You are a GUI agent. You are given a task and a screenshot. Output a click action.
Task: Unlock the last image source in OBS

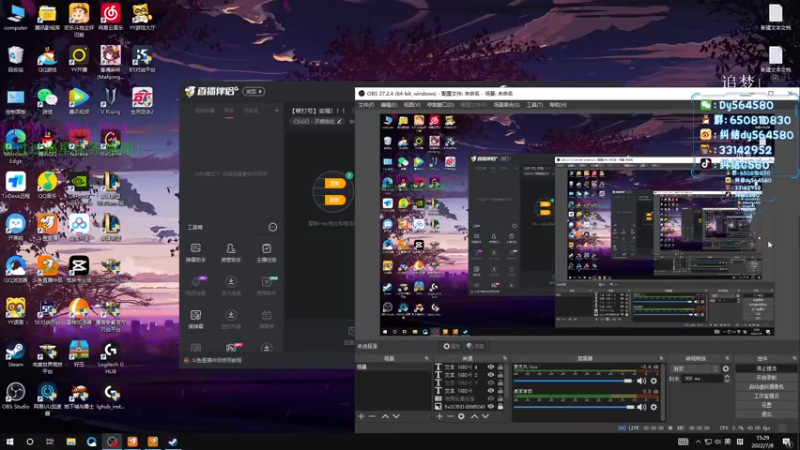point(501,407)
